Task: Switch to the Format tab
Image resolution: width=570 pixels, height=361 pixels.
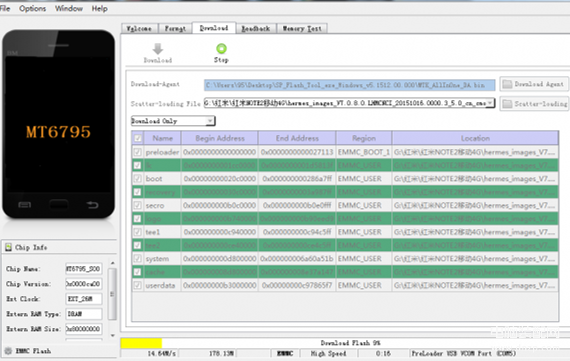Action: pyautogui.click(x=175, y=28)
